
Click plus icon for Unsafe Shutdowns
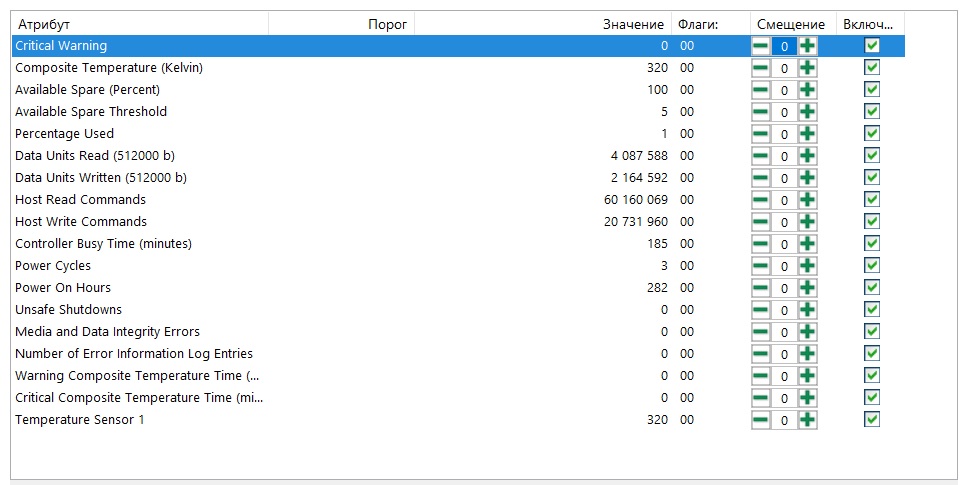pyautogui.click(x=807, y=310)
